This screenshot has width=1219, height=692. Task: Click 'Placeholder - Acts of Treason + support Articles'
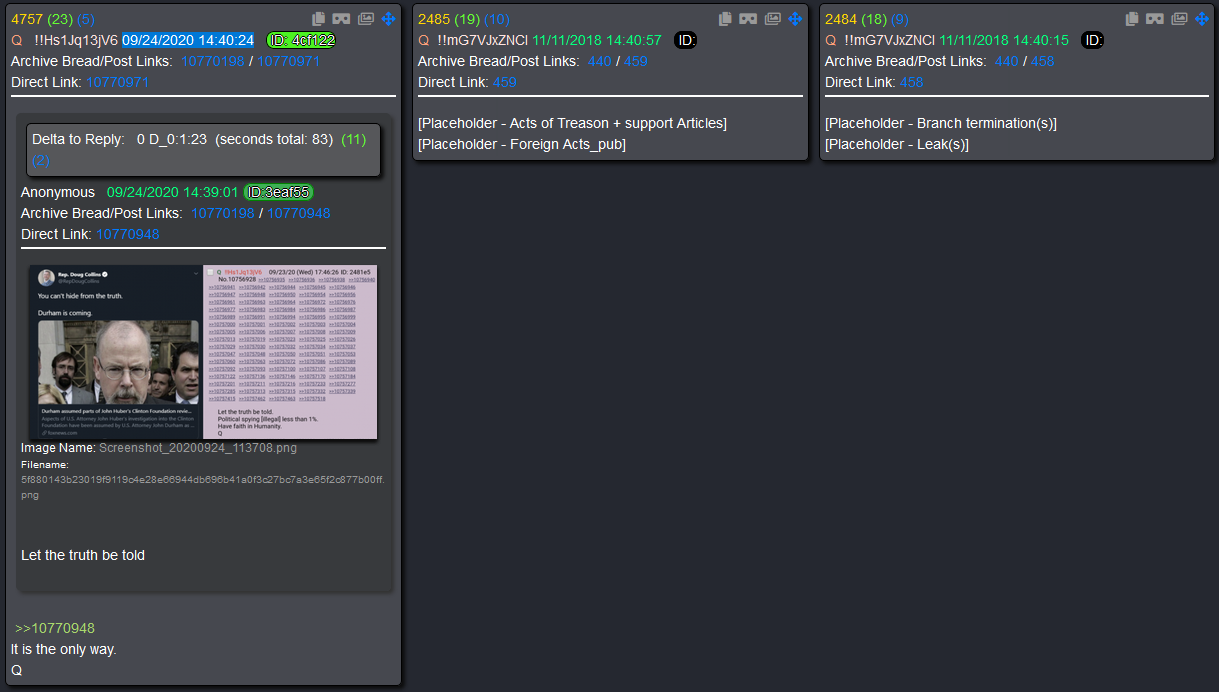point(572,123)
